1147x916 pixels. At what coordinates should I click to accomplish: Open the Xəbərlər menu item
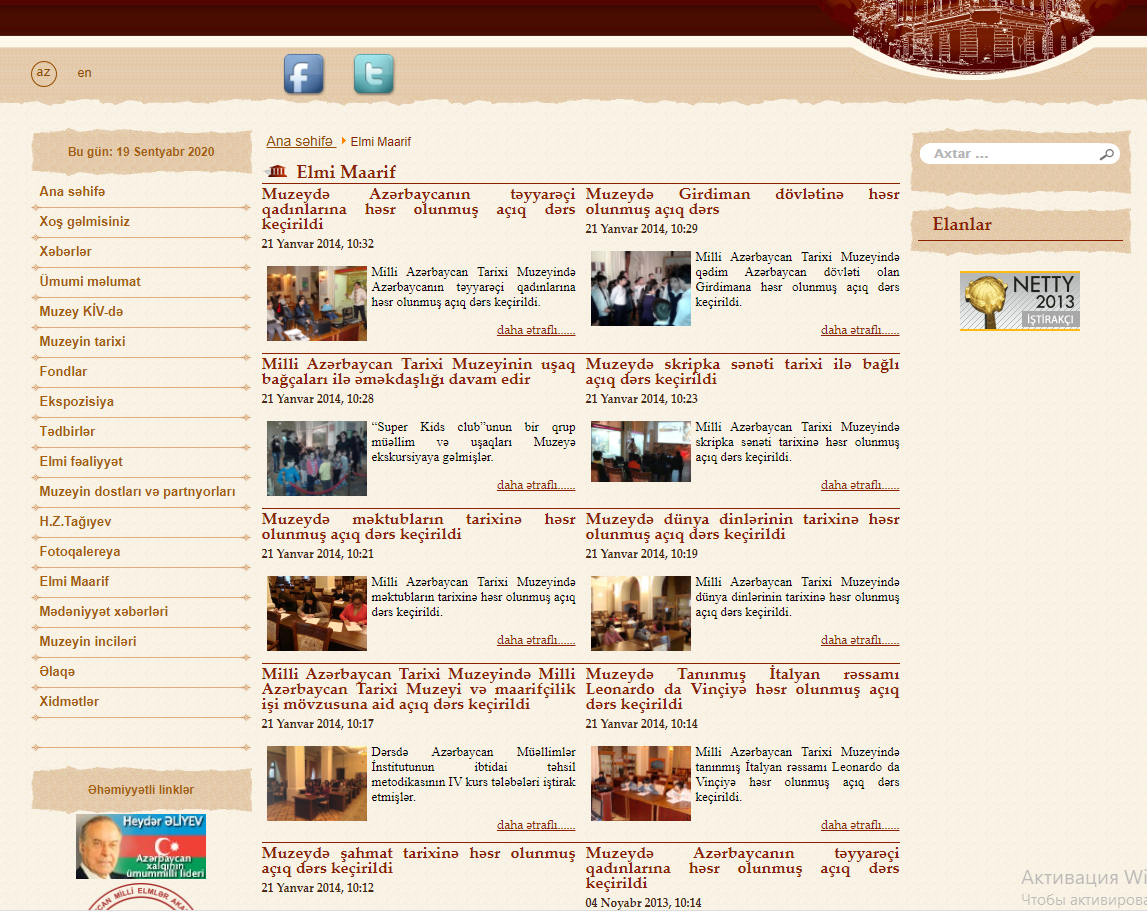(66, 252)
